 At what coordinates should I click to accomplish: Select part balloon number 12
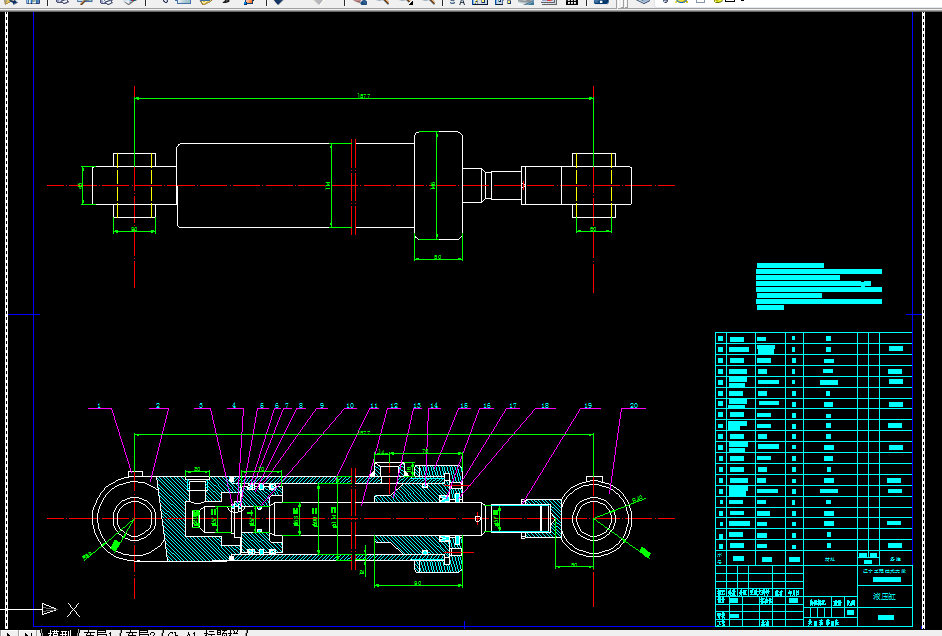pyautogui.click(x=394, y=406)
